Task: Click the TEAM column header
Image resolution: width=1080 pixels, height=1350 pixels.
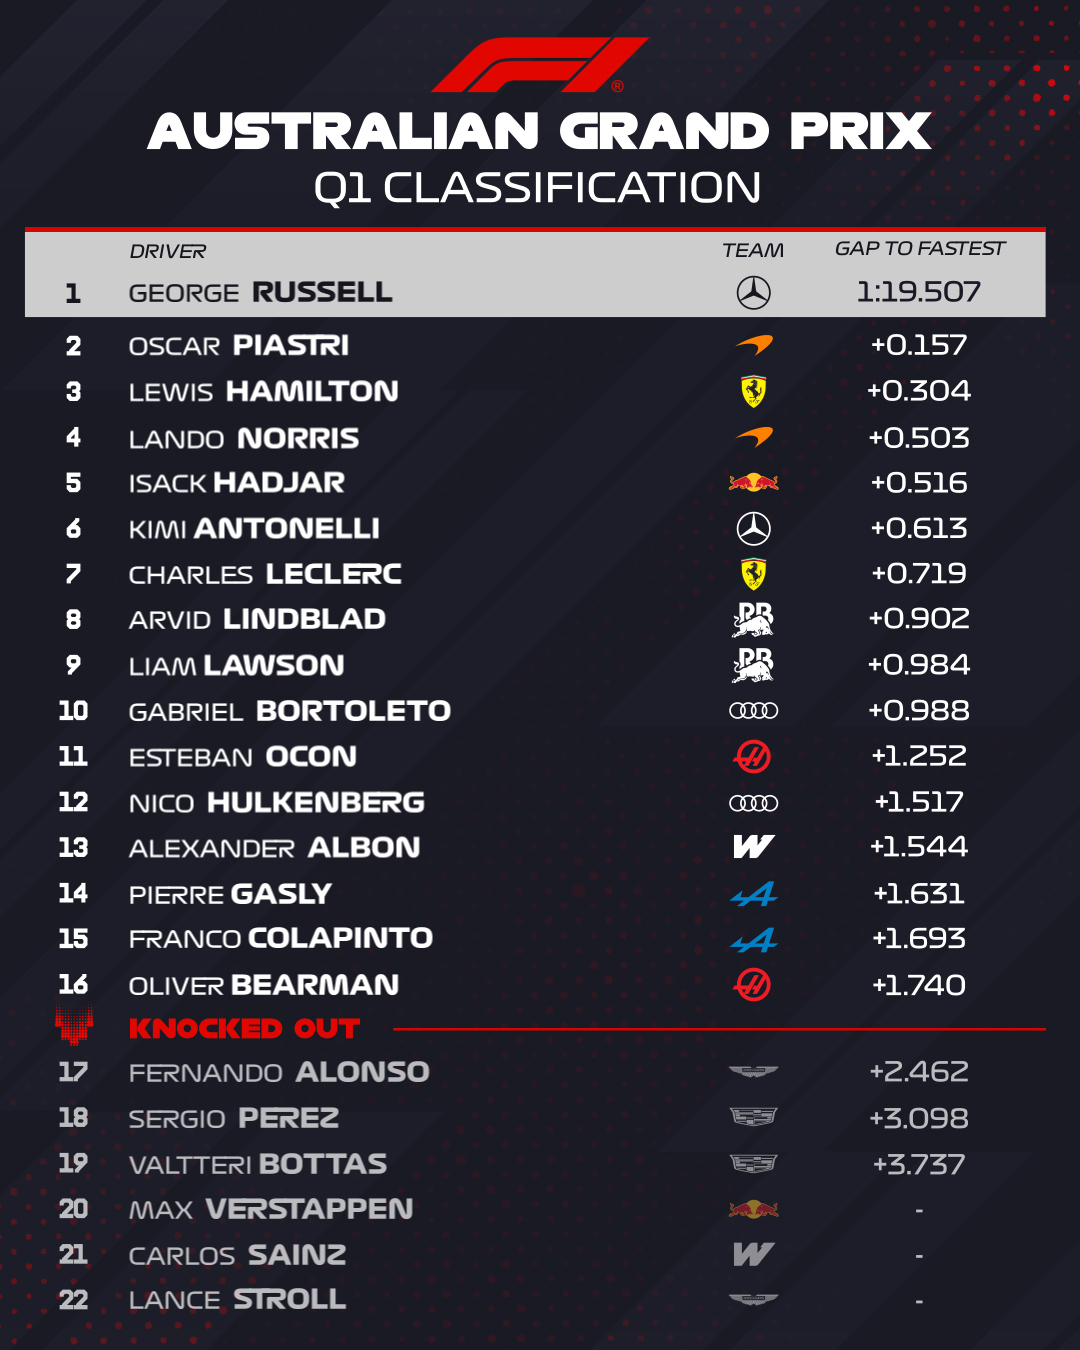Action: (753, 250)
